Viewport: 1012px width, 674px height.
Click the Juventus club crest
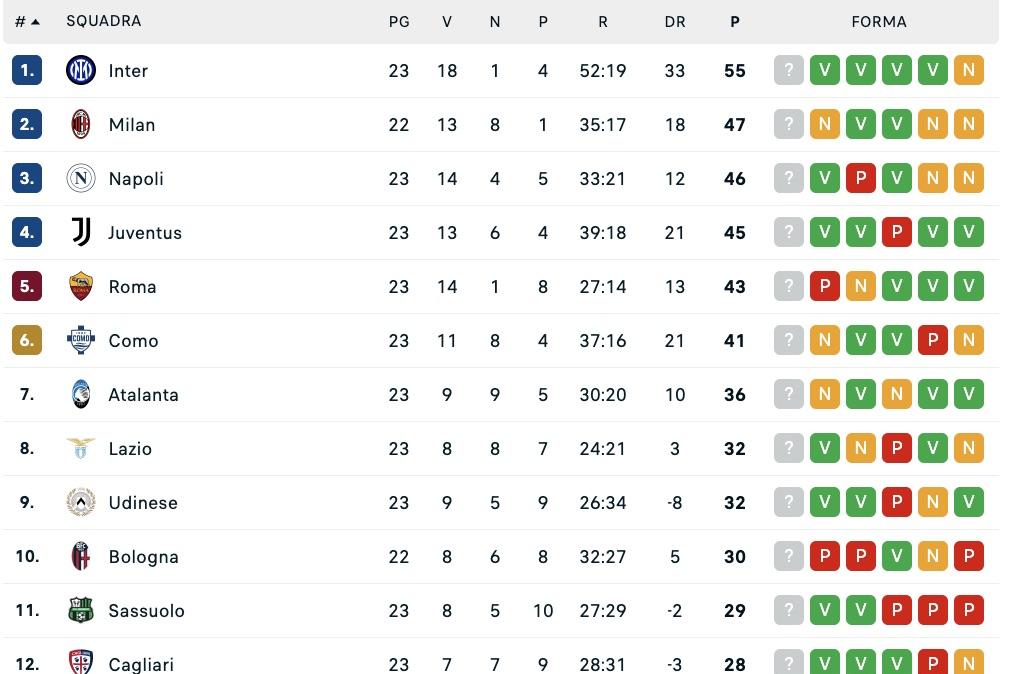pos(81,232)
